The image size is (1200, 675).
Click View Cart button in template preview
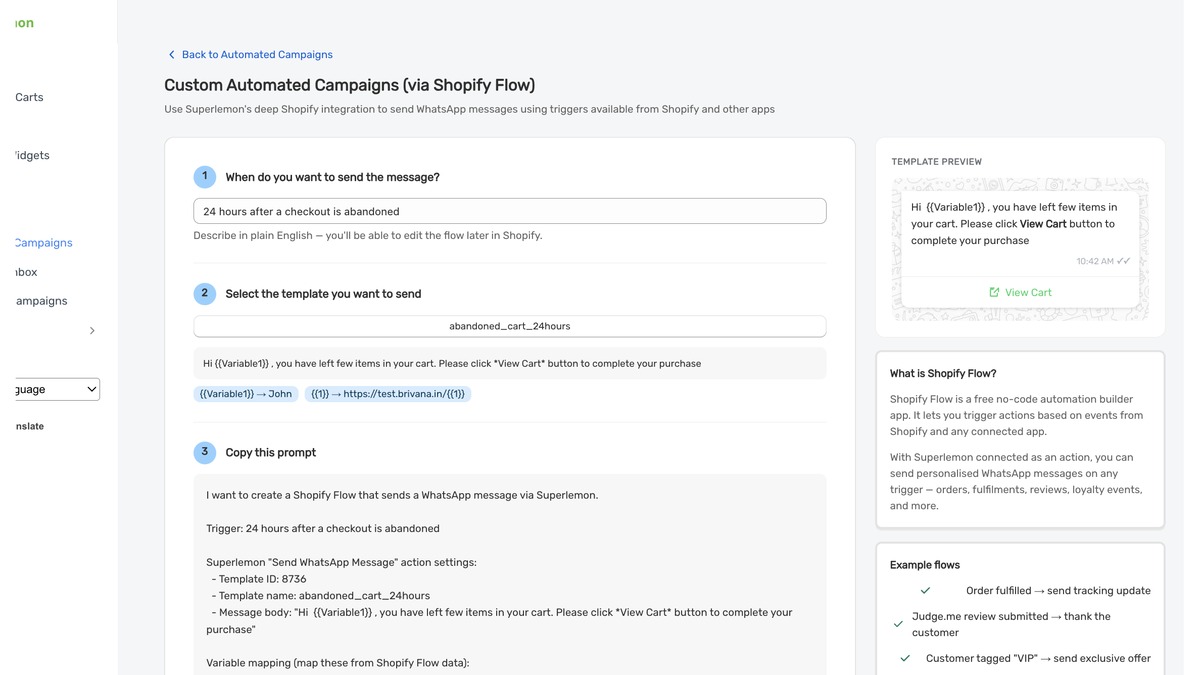click(1020, 292)
